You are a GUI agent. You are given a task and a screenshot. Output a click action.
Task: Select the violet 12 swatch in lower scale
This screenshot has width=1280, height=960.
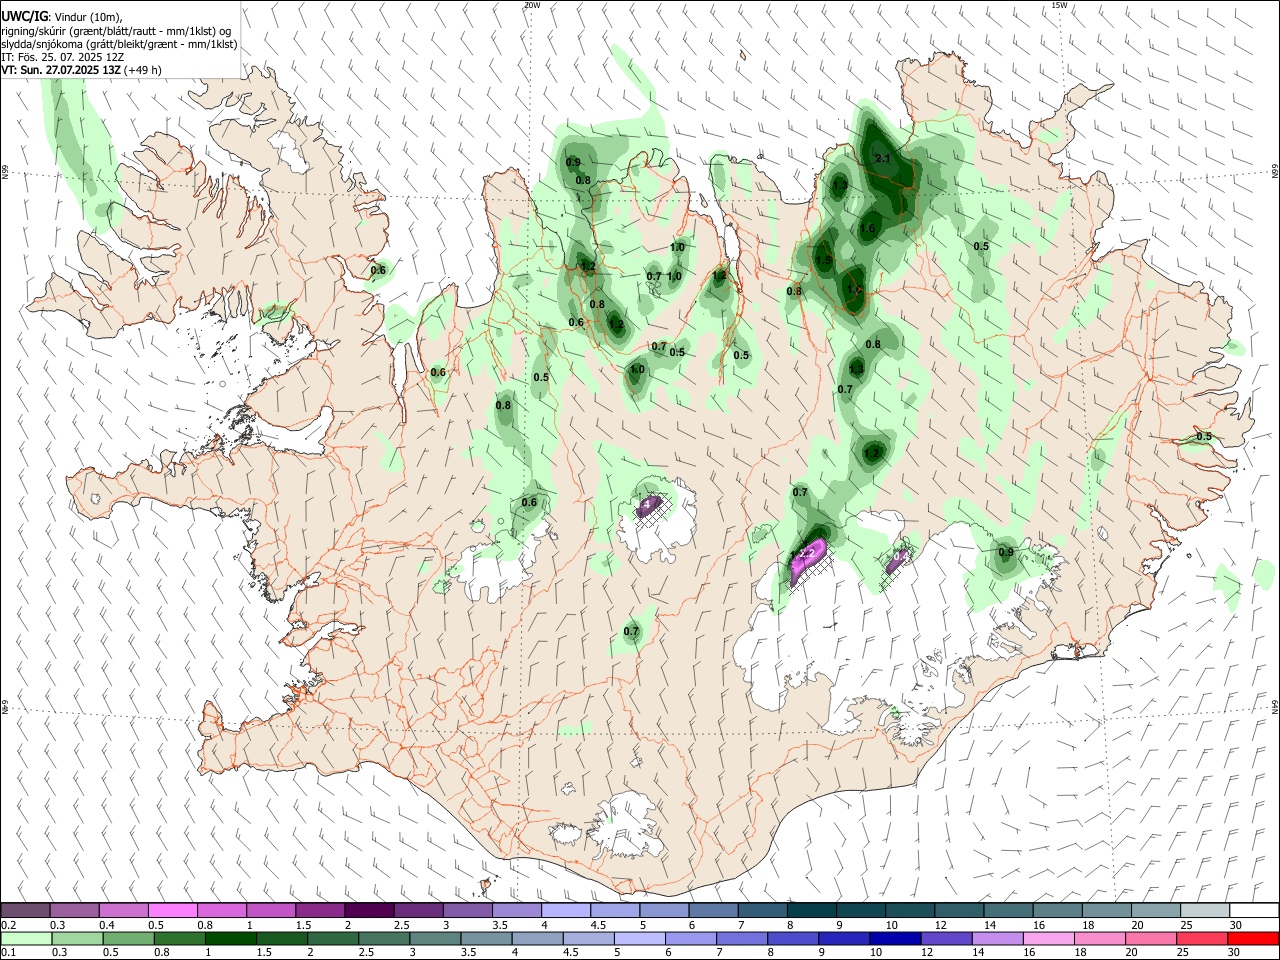coord(945,938)
